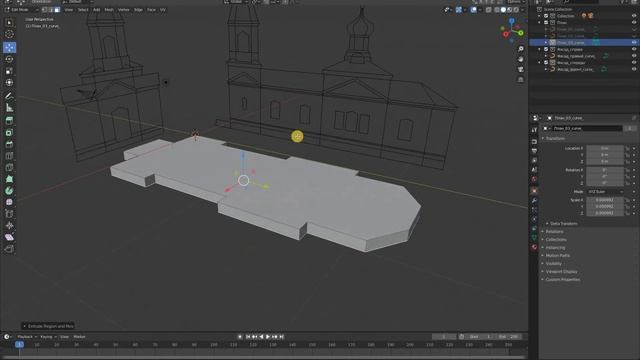Select the Inset Faces tool
640x360 pixels.
pyautogui.click(x=9, y=133)
